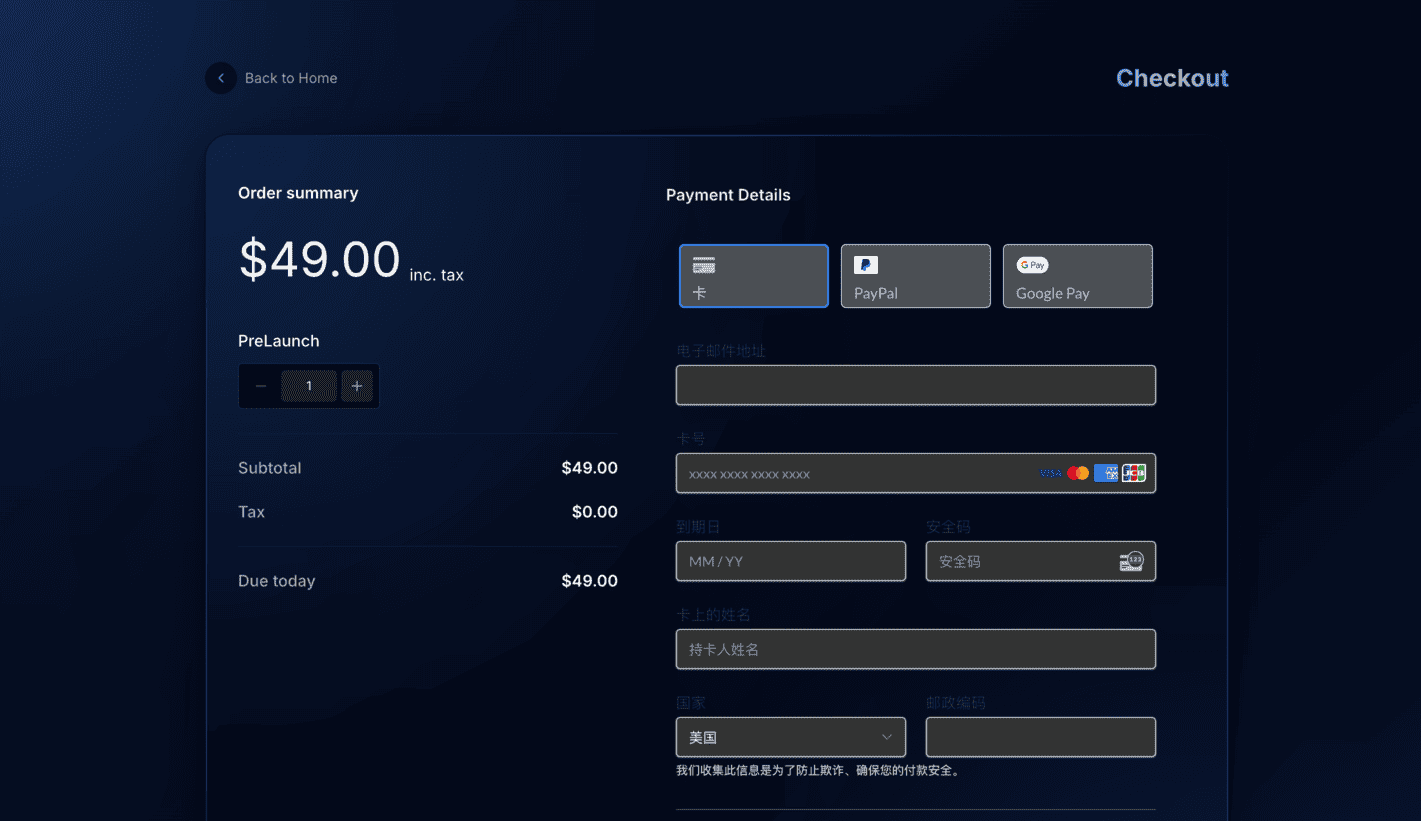Open the country dropdown showing 美国

[790, 737]
